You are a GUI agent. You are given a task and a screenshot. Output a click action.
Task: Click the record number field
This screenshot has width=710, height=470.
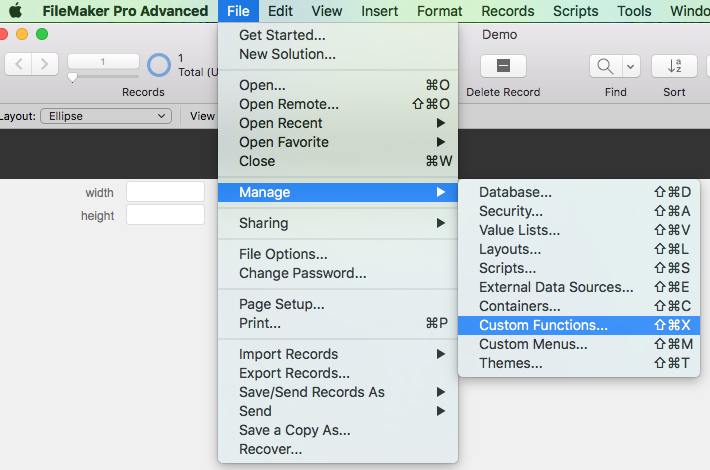tap(103, 62)
